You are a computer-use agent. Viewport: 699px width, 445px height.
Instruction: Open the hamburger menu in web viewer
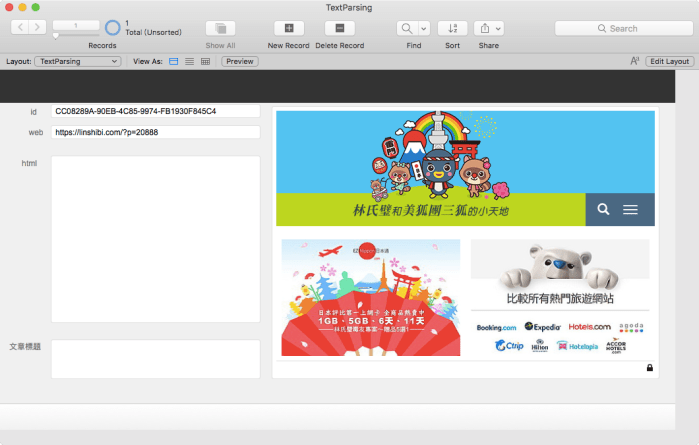point(630,210)
